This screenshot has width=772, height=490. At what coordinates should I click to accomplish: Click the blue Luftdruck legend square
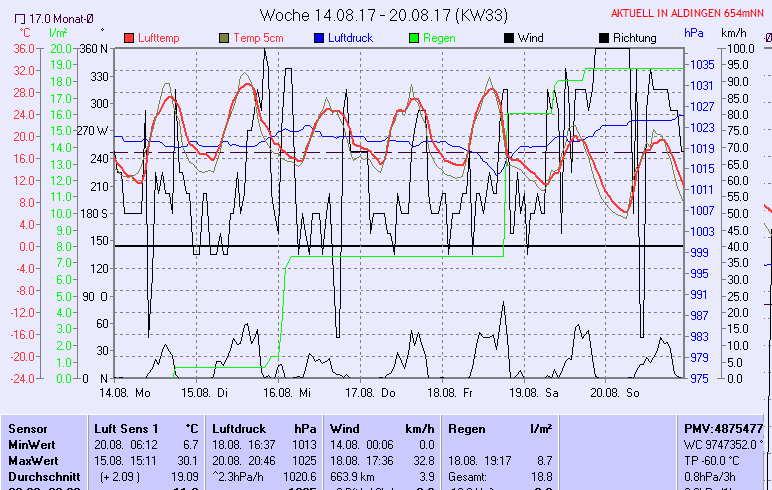318,38
